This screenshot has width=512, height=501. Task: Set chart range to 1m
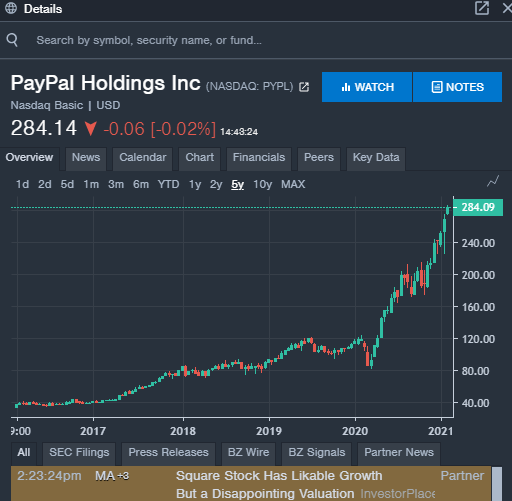(x=91, y=184)
